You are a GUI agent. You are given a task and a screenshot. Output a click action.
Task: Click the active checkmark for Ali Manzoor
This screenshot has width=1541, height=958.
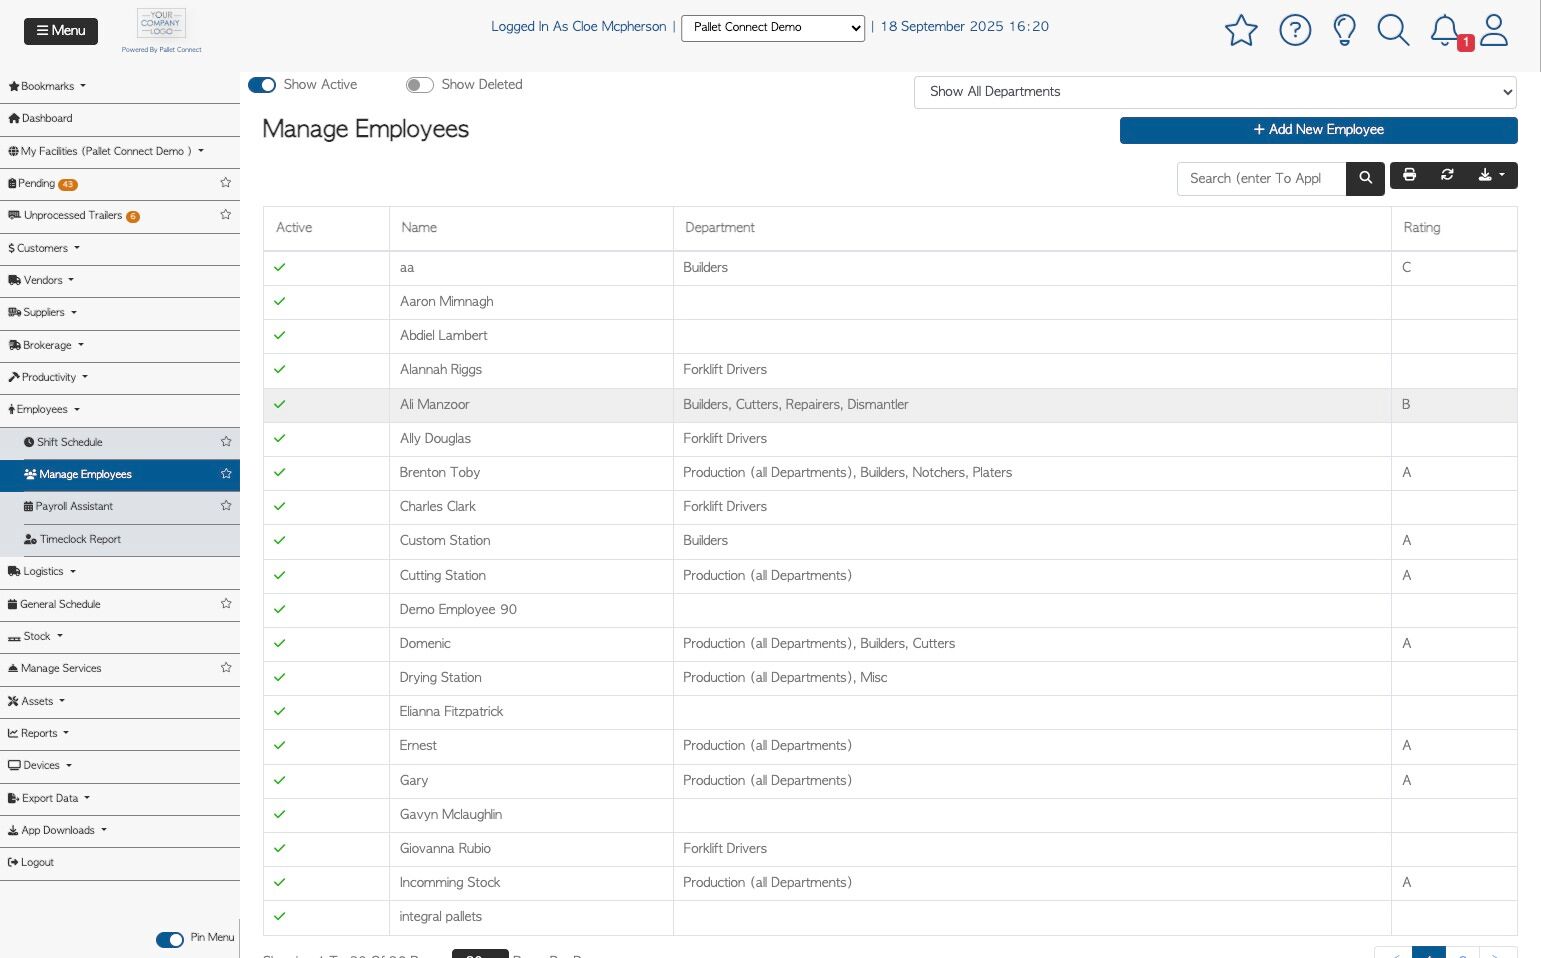click(x=280, y=404)
